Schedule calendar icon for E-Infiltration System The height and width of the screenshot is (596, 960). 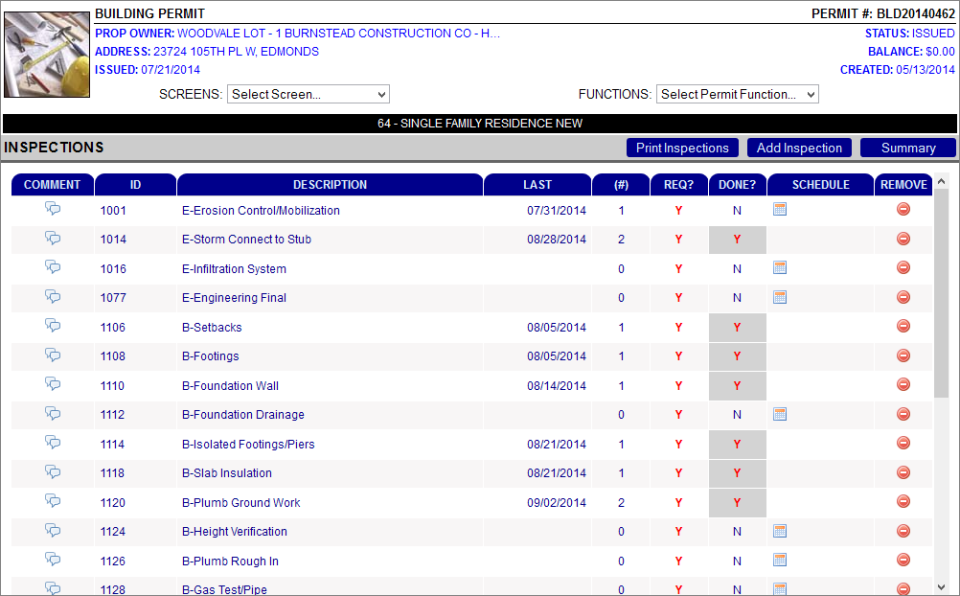(x=779, y=268)
